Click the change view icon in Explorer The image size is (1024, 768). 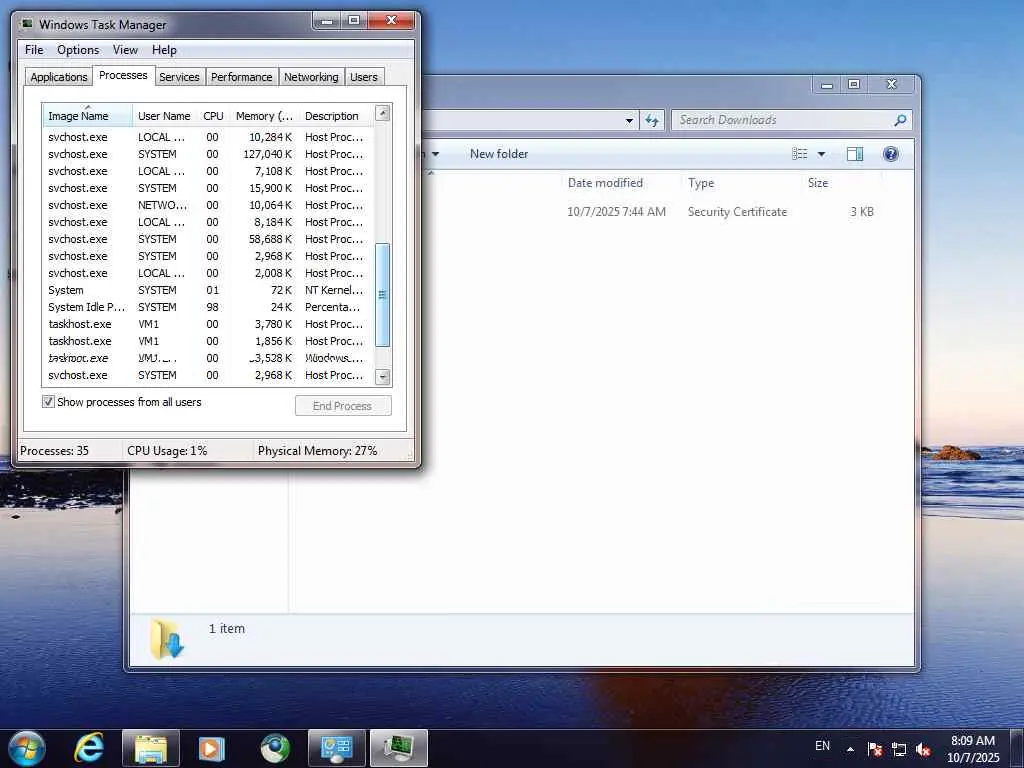pyautogui.click(x=799, y=154)
